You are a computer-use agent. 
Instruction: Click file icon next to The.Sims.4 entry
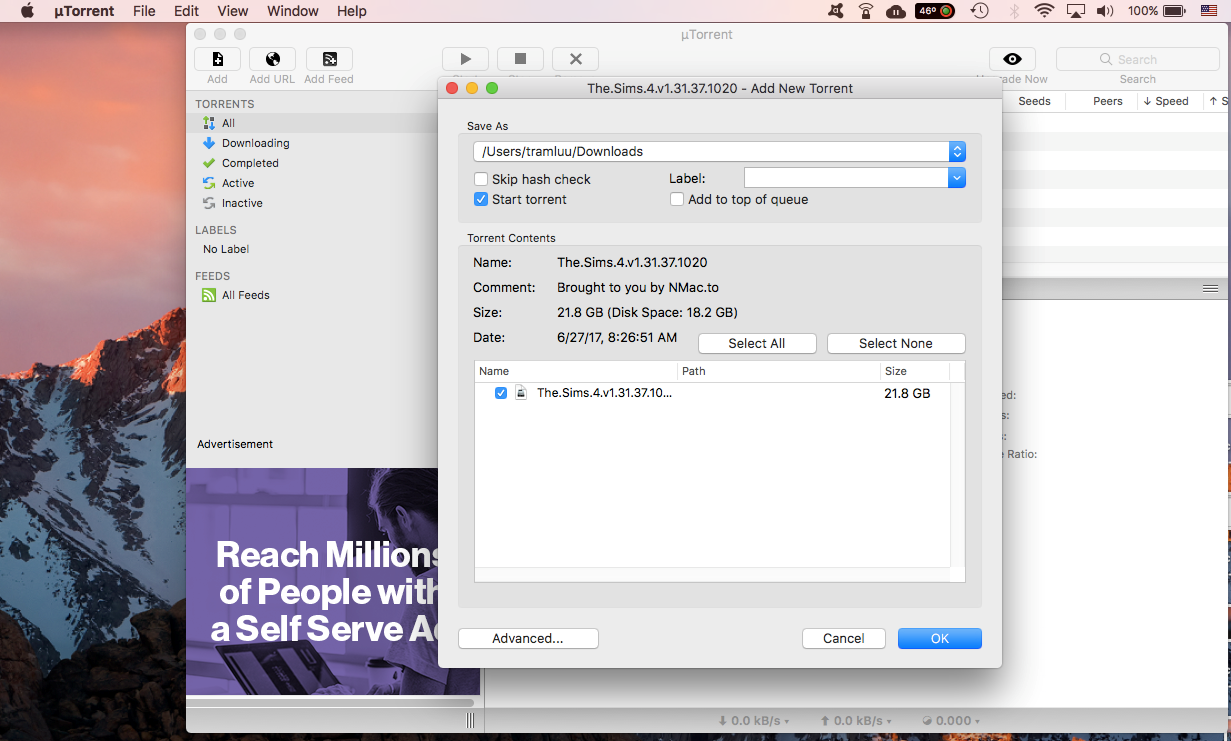pos(521,393)
